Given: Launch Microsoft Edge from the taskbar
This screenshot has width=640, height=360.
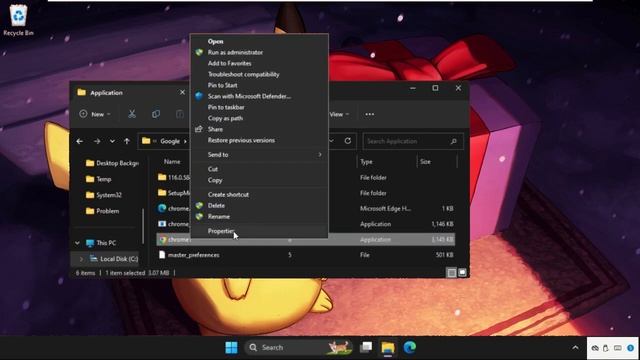Looking at the screenshot, I should [x=410, y=347].
